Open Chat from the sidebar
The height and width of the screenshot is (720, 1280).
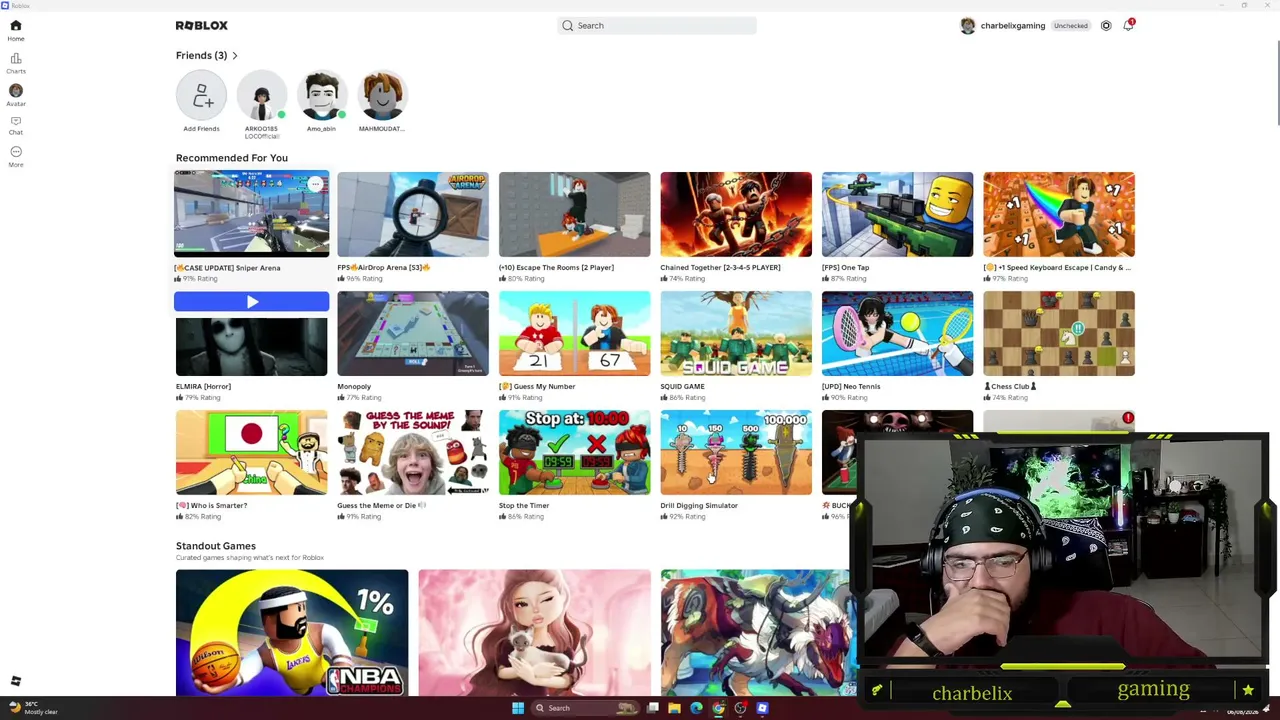pos(16,125)
